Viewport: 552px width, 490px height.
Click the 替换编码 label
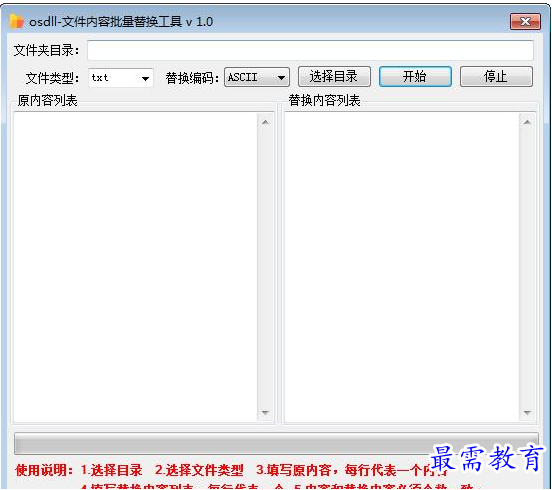point(192,78)
